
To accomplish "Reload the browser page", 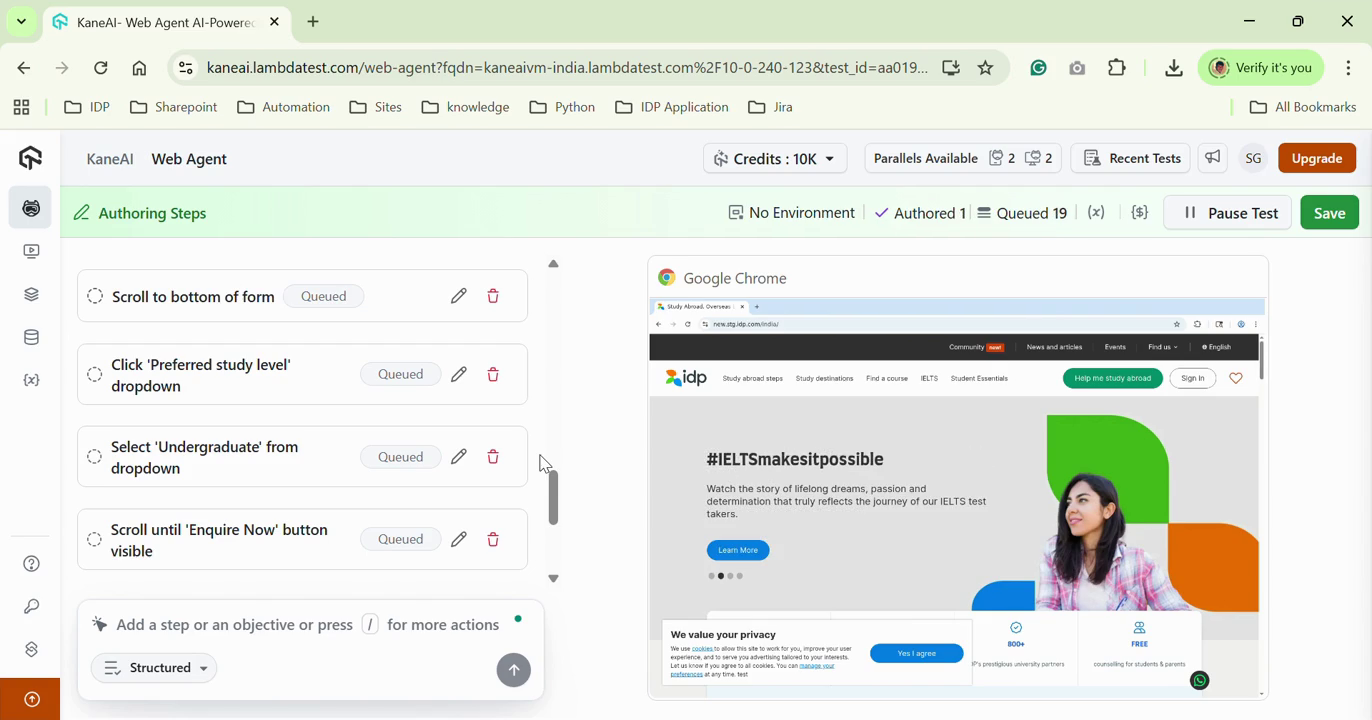I will (x=101, y=68).
